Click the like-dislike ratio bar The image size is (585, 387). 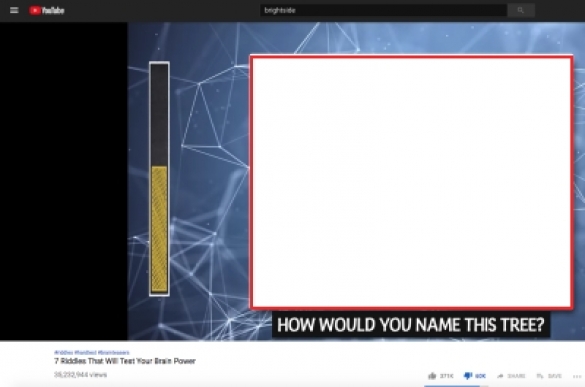(456, 386)
